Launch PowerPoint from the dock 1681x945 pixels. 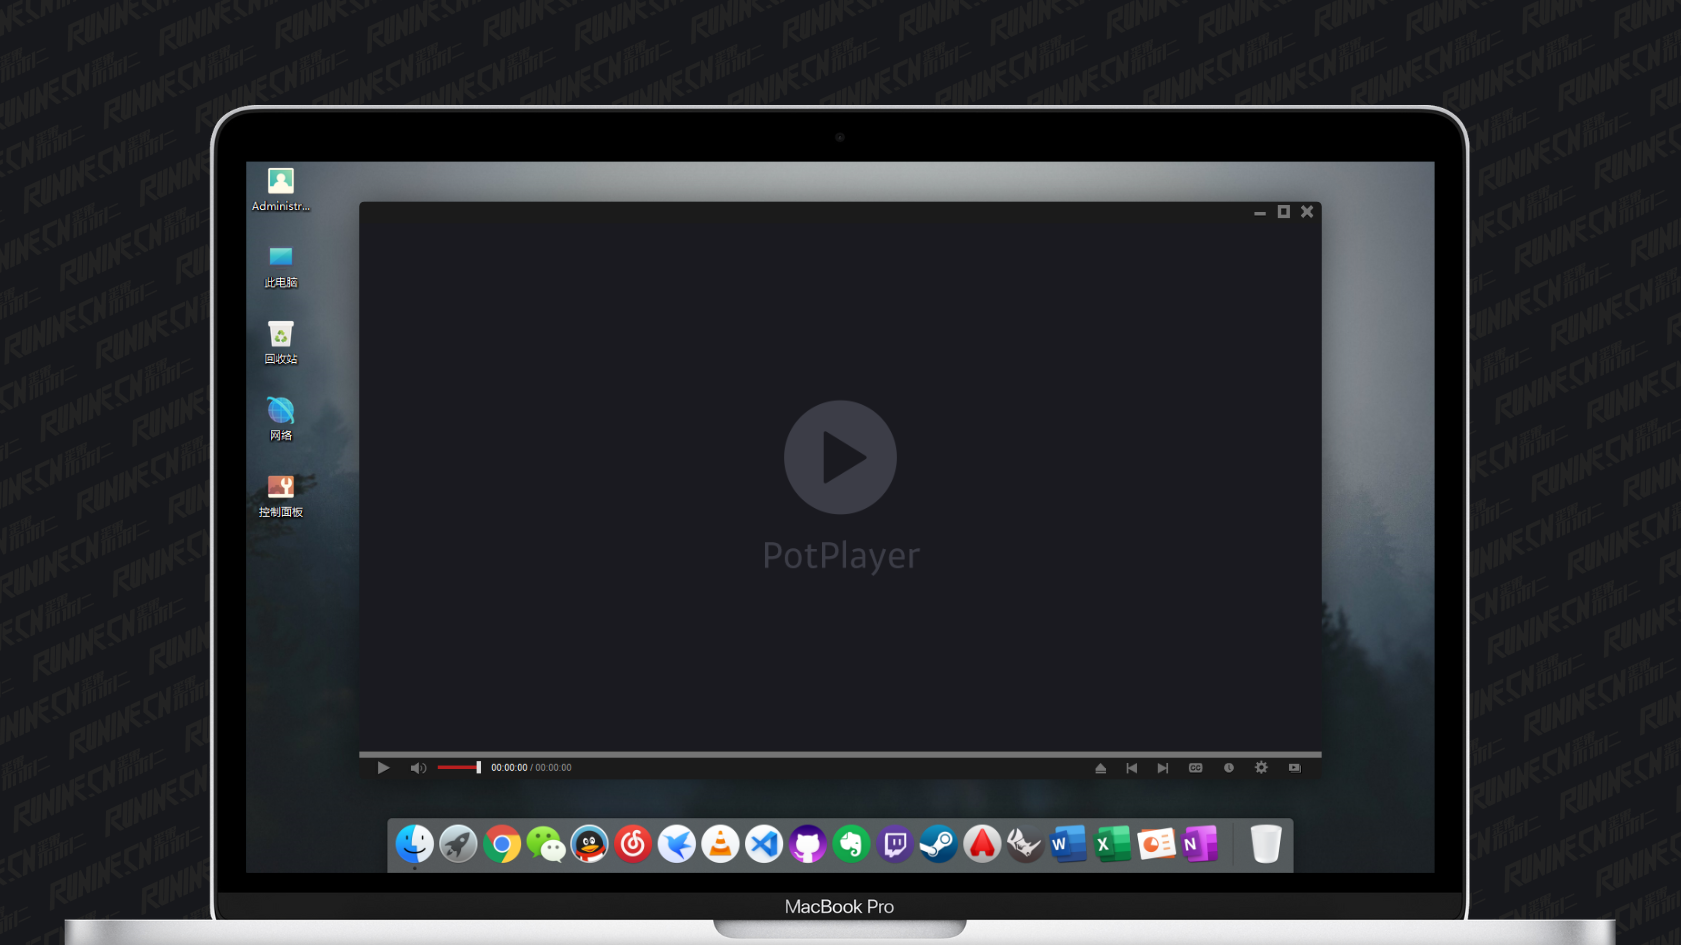(1156, 844)
